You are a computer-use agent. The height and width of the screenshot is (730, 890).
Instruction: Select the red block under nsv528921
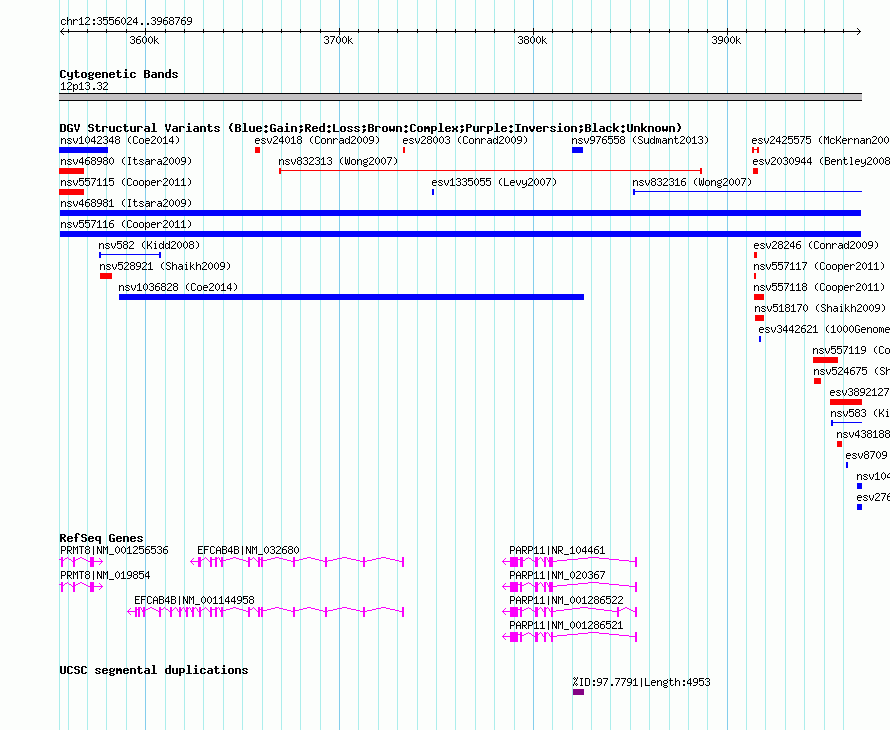point(106,276)
